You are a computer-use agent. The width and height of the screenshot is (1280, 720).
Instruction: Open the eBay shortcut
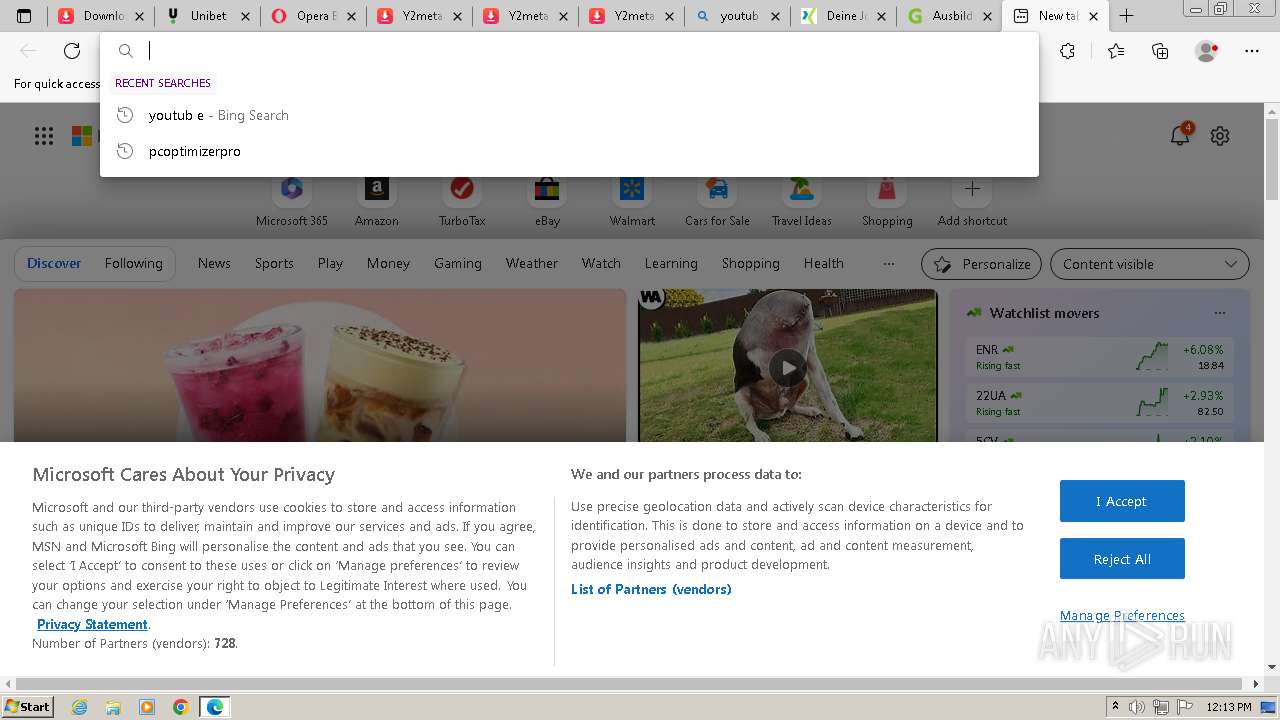point(547,200)
